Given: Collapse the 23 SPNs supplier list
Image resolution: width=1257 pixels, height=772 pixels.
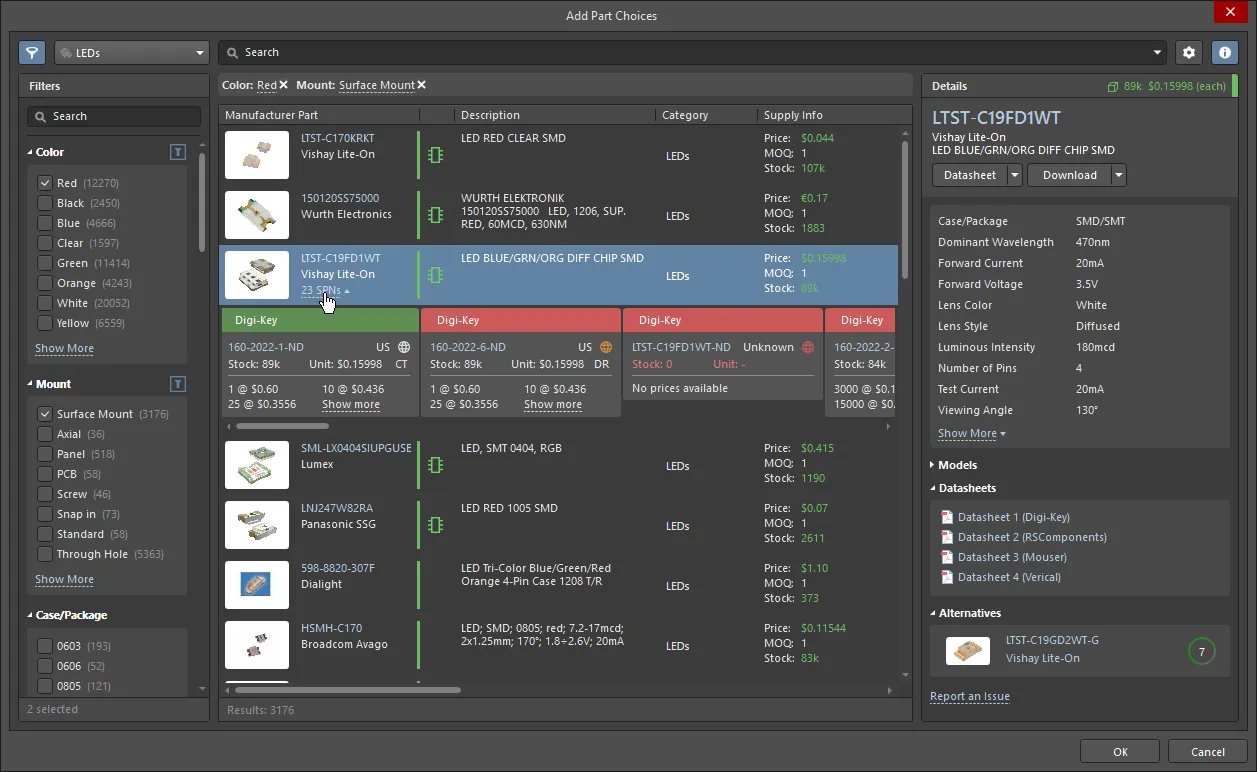Looking at the screenshot, I should [x=326, y=291].
